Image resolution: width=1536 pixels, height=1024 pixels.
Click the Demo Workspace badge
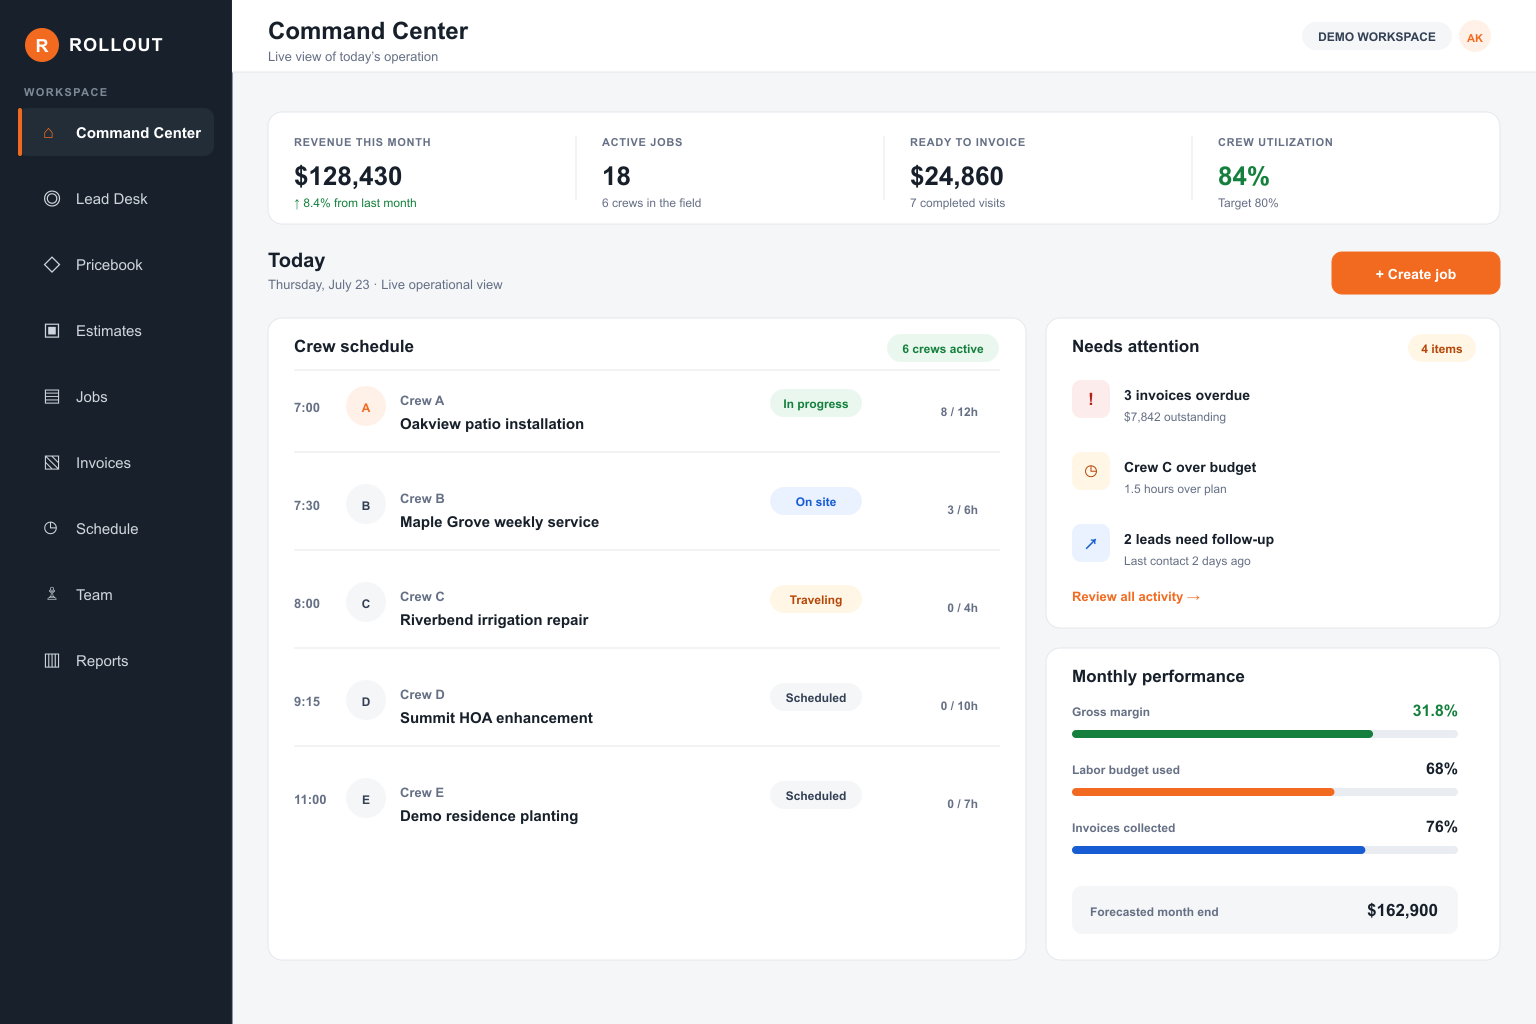coord(1376,37)
